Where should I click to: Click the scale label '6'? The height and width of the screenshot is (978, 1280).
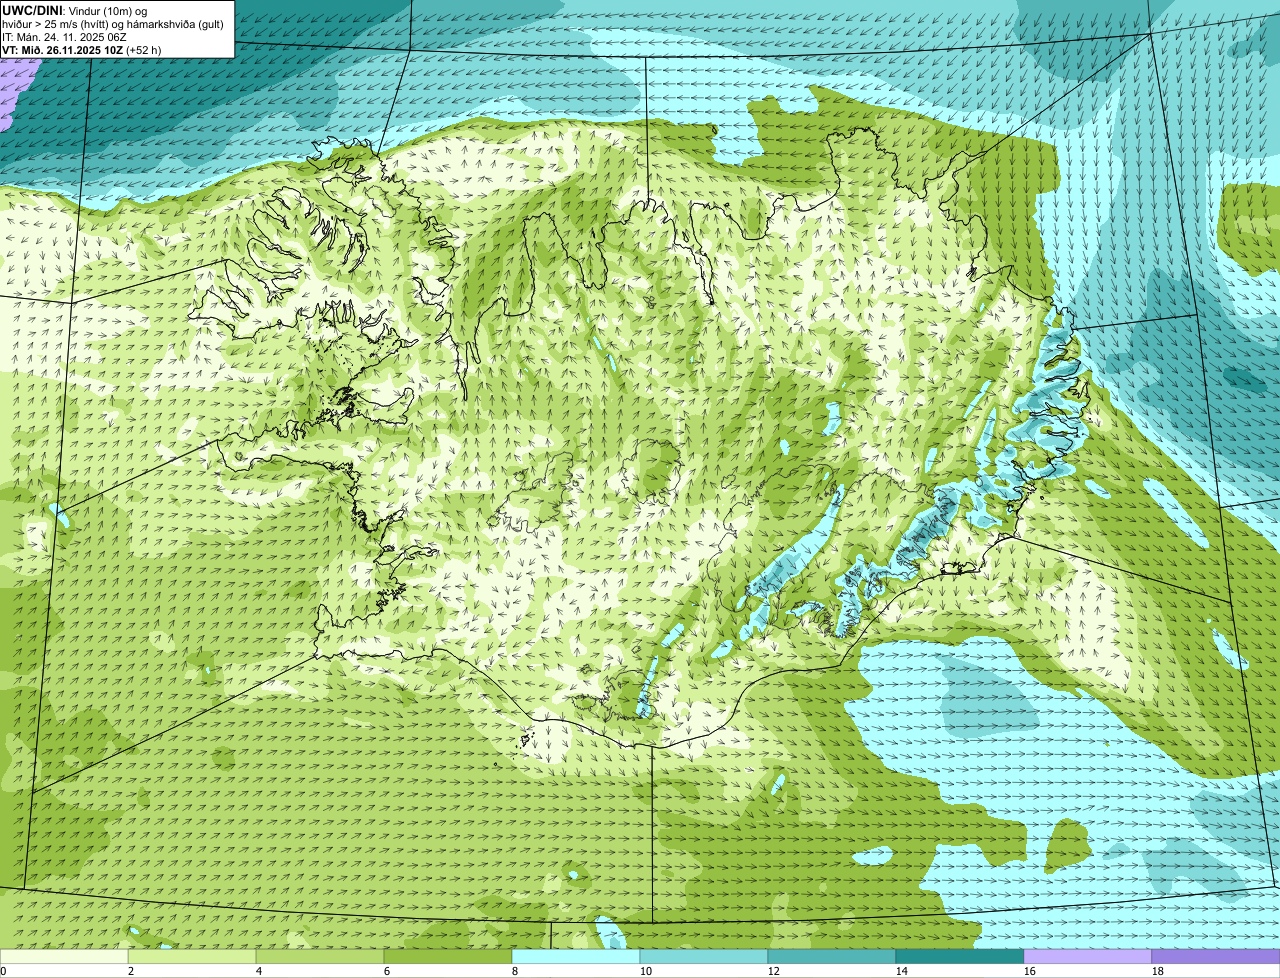(387, 971)
